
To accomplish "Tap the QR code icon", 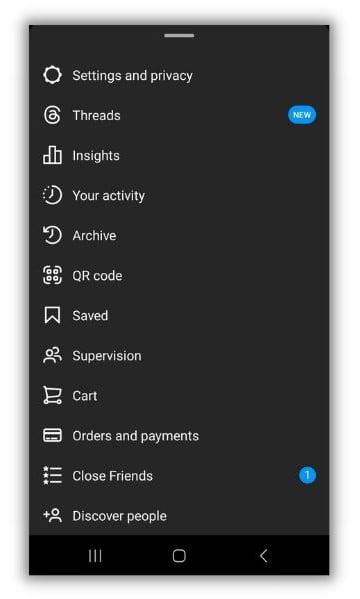I will pos(52,275).
